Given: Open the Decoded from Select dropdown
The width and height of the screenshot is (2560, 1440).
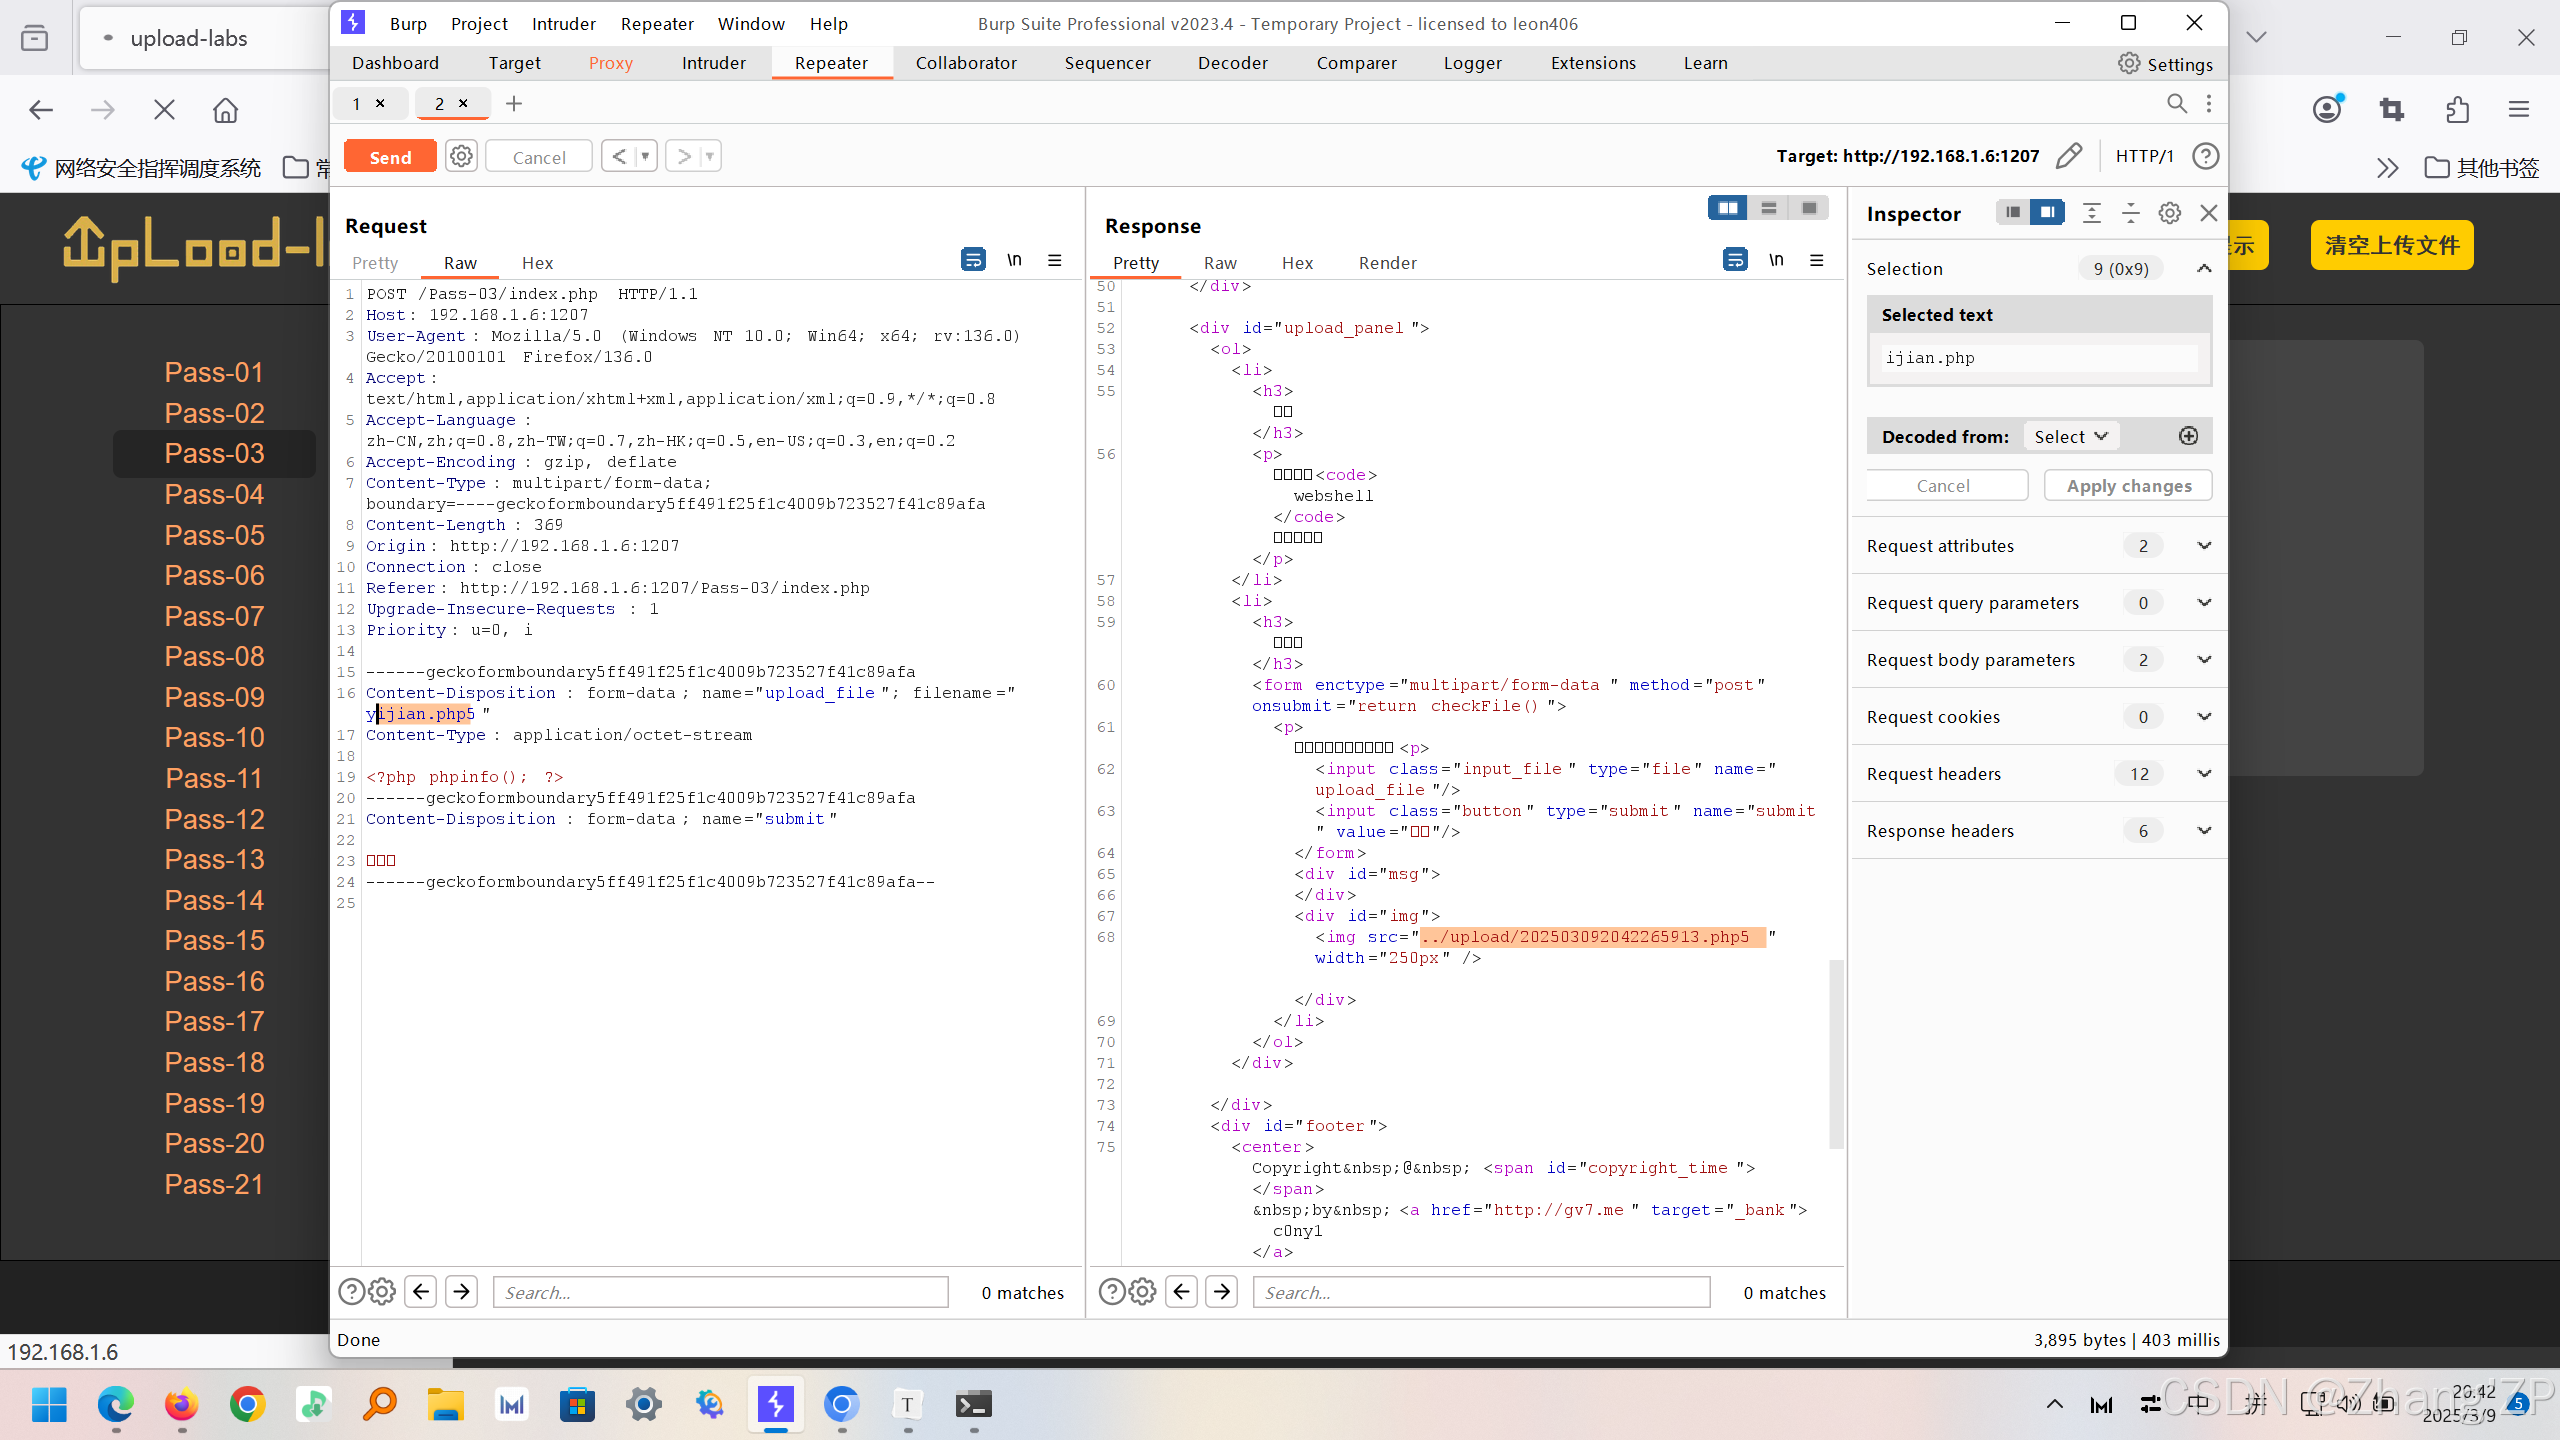Looking at the screenshot, I should 2070,436.
